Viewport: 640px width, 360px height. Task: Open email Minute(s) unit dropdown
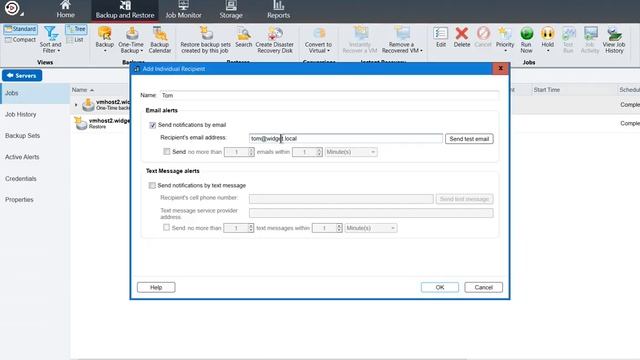(351, 152)
